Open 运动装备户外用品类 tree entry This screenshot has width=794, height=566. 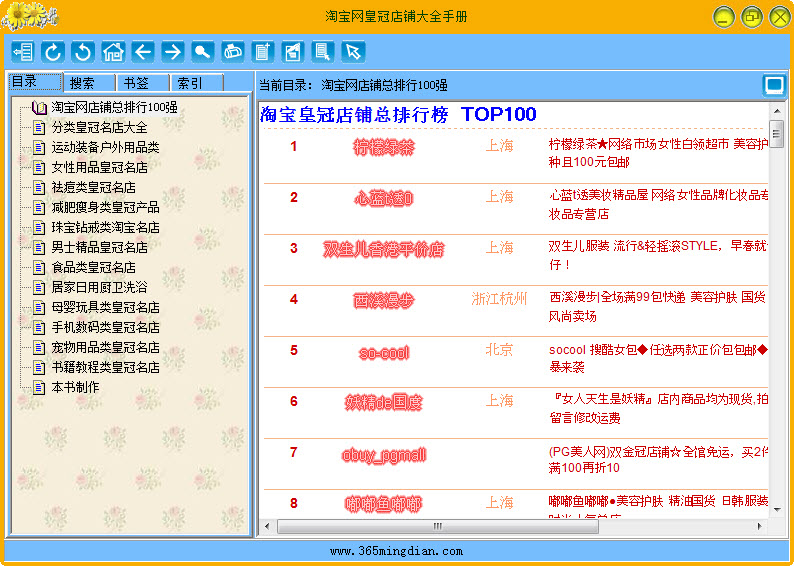point(105,147)
